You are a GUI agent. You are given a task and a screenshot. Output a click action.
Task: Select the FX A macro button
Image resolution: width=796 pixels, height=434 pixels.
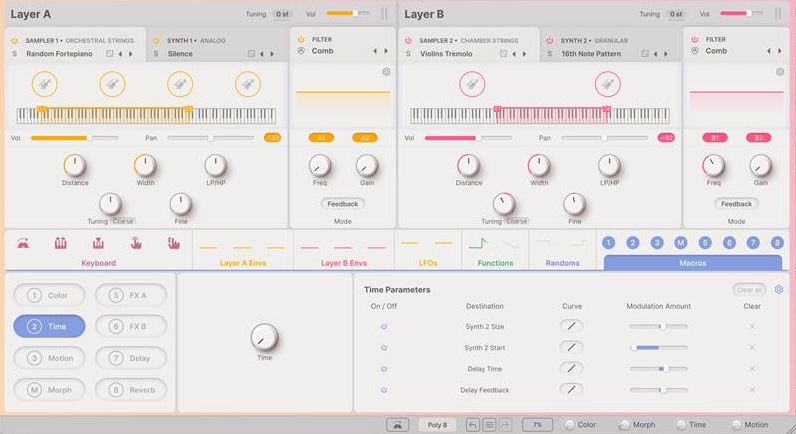click(x=131, y=295)
